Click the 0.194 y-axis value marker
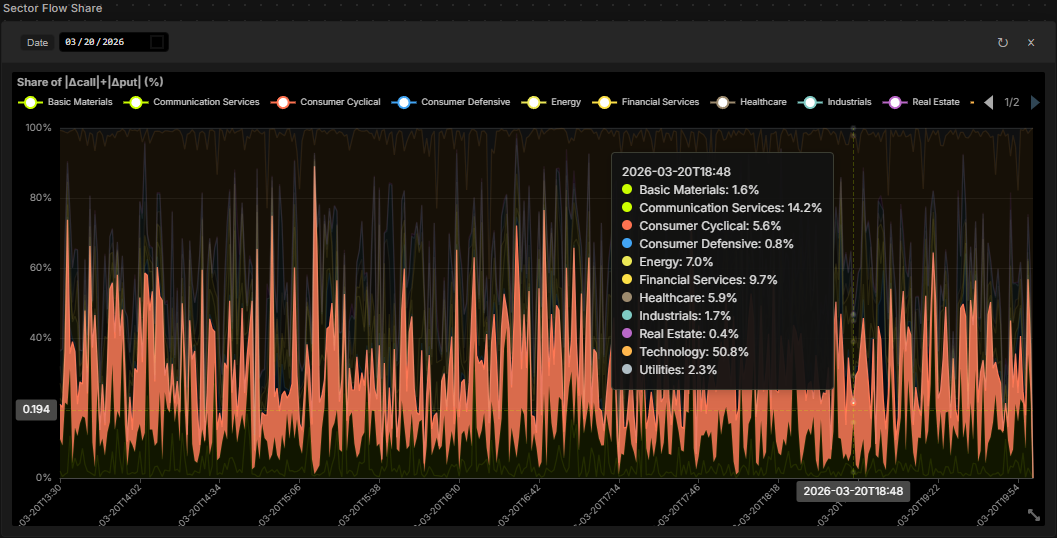The width and height of the screenshot is (1057, 538). click(x=37, y=410)
